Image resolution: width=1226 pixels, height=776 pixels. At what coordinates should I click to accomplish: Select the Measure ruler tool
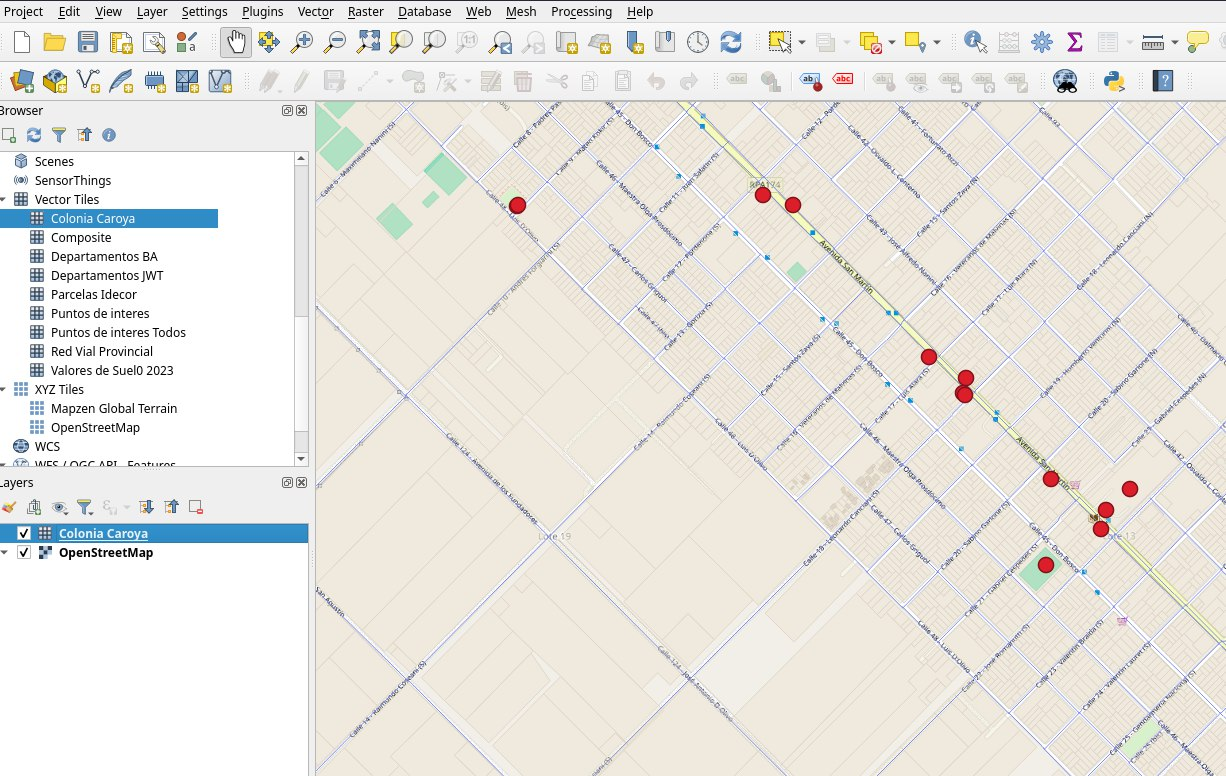[x=1152, y=42]
